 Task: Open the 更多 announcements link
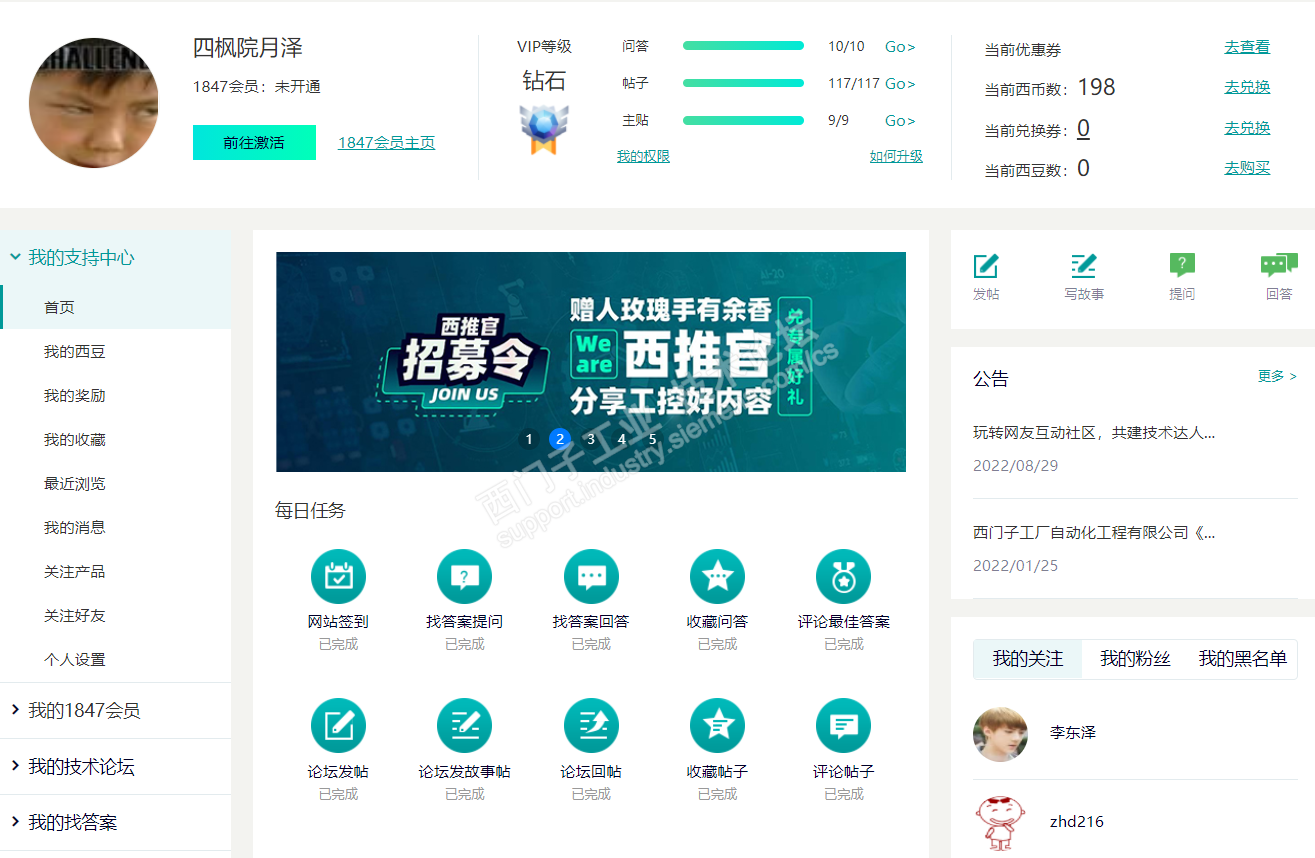coord(1277,376)
